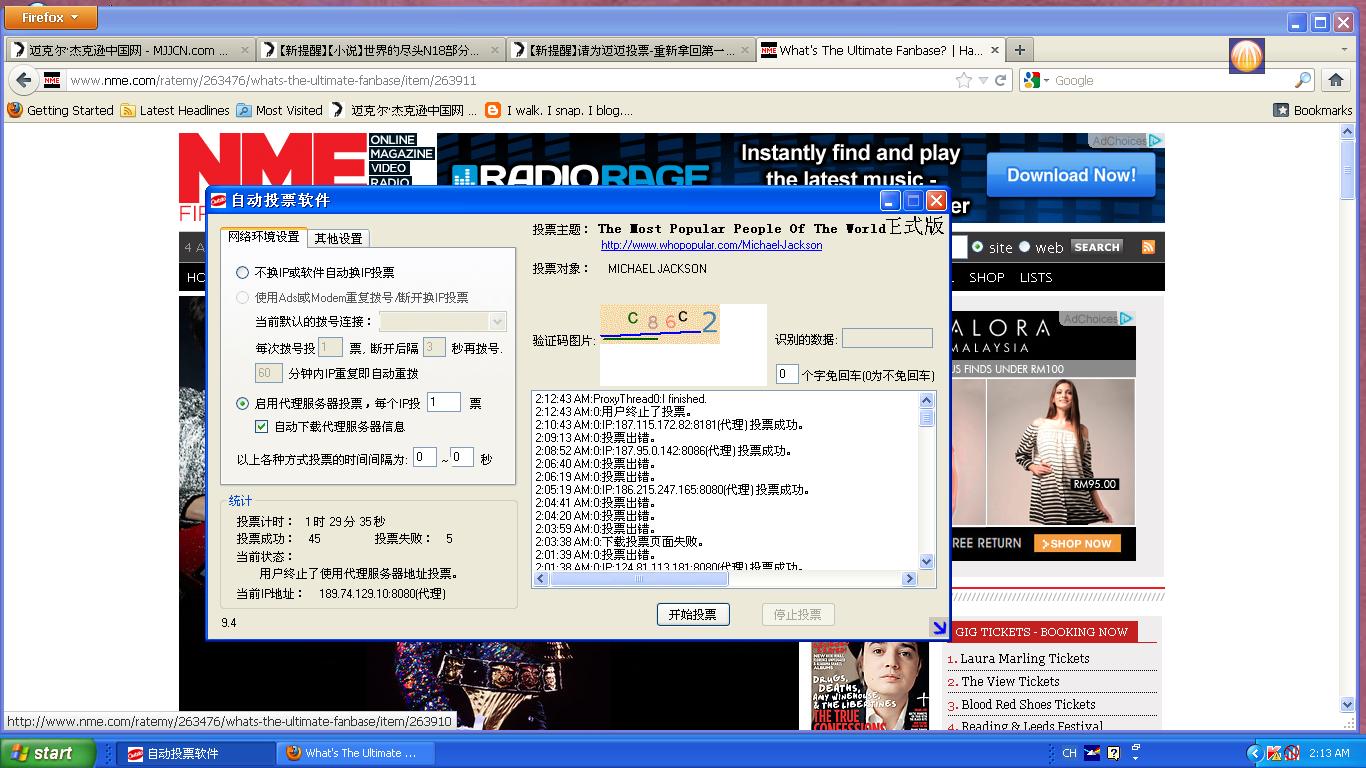Reload page with the refresh icon
Screen dimensions: 1366x768
tap(1000, 80)
